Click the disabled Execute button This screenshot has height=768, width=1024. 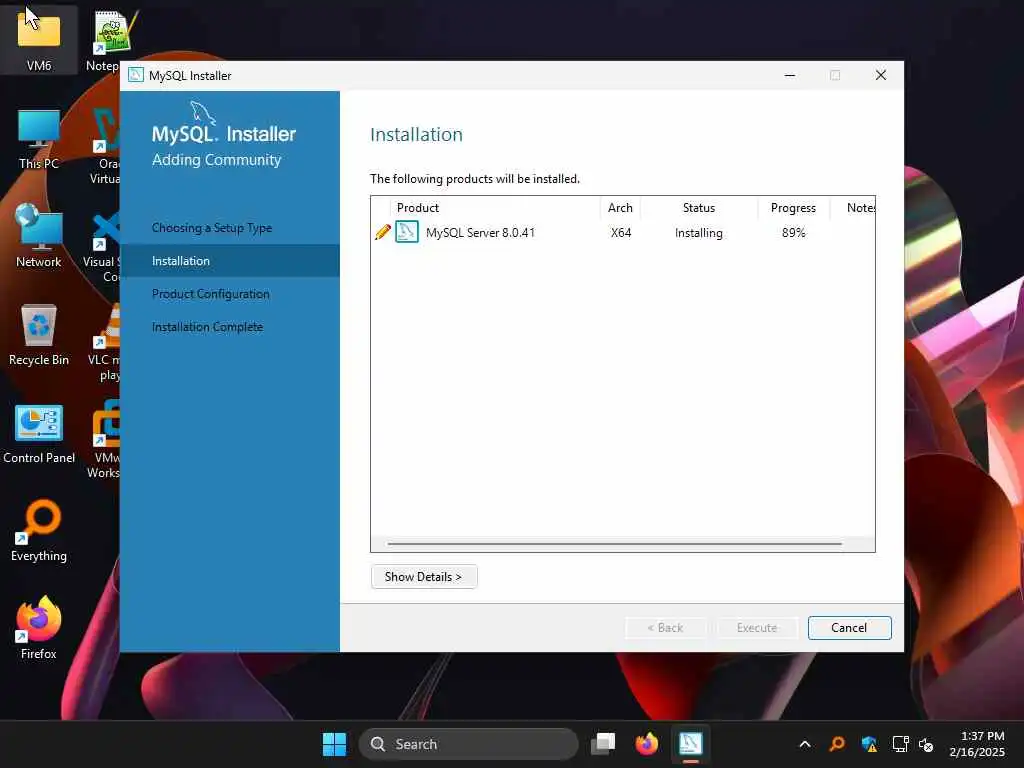757,628
